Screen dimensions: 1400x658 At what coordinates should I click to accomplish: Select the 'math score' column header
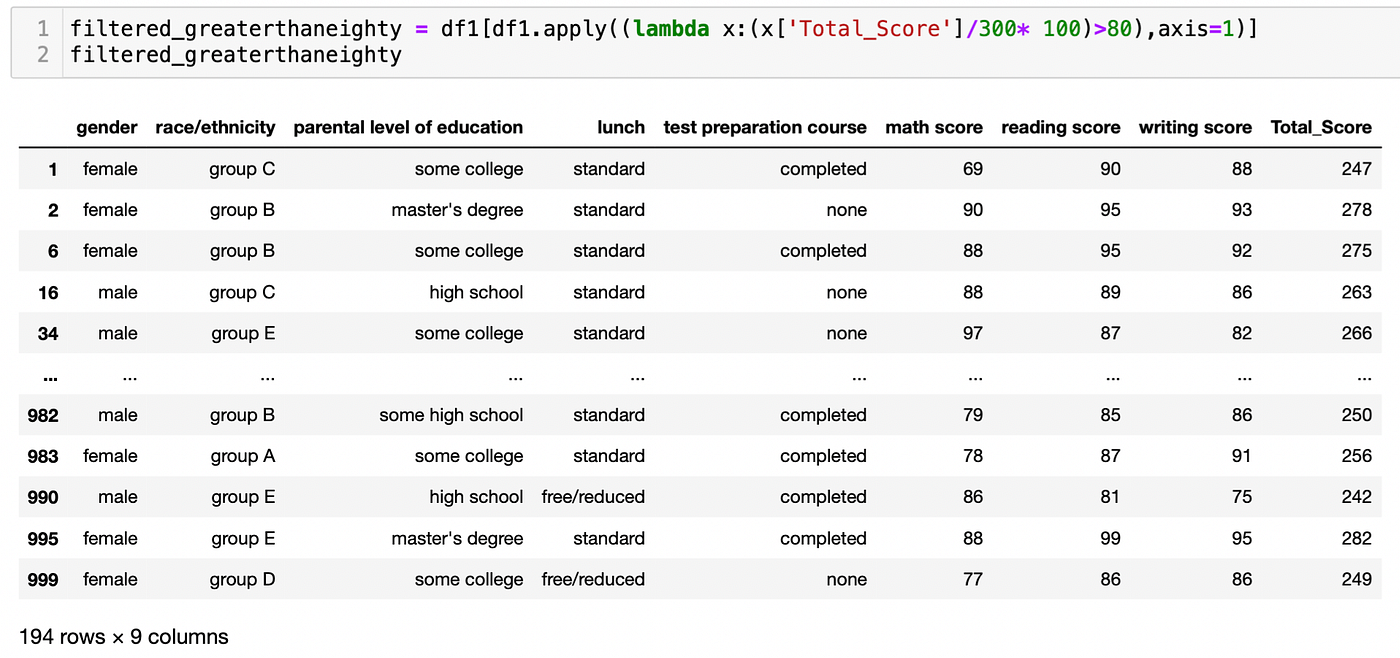934,127
